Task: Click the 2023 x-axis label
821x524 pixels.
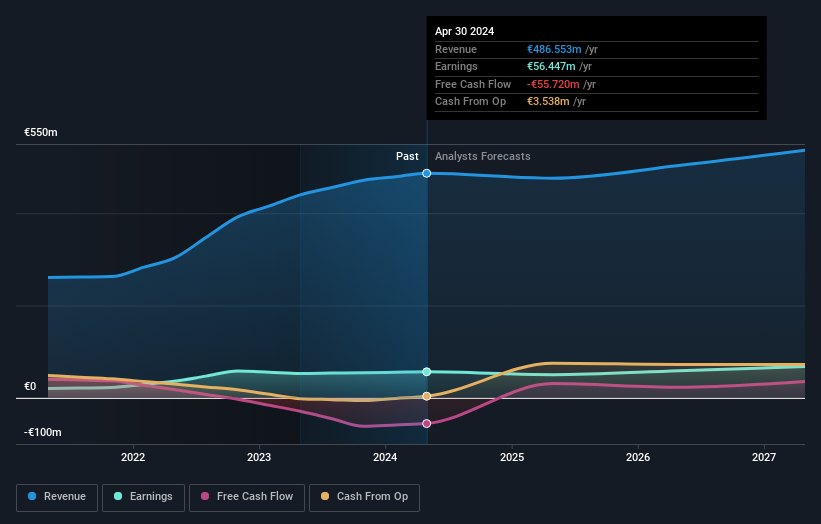Action: click(x=259, y=458)
